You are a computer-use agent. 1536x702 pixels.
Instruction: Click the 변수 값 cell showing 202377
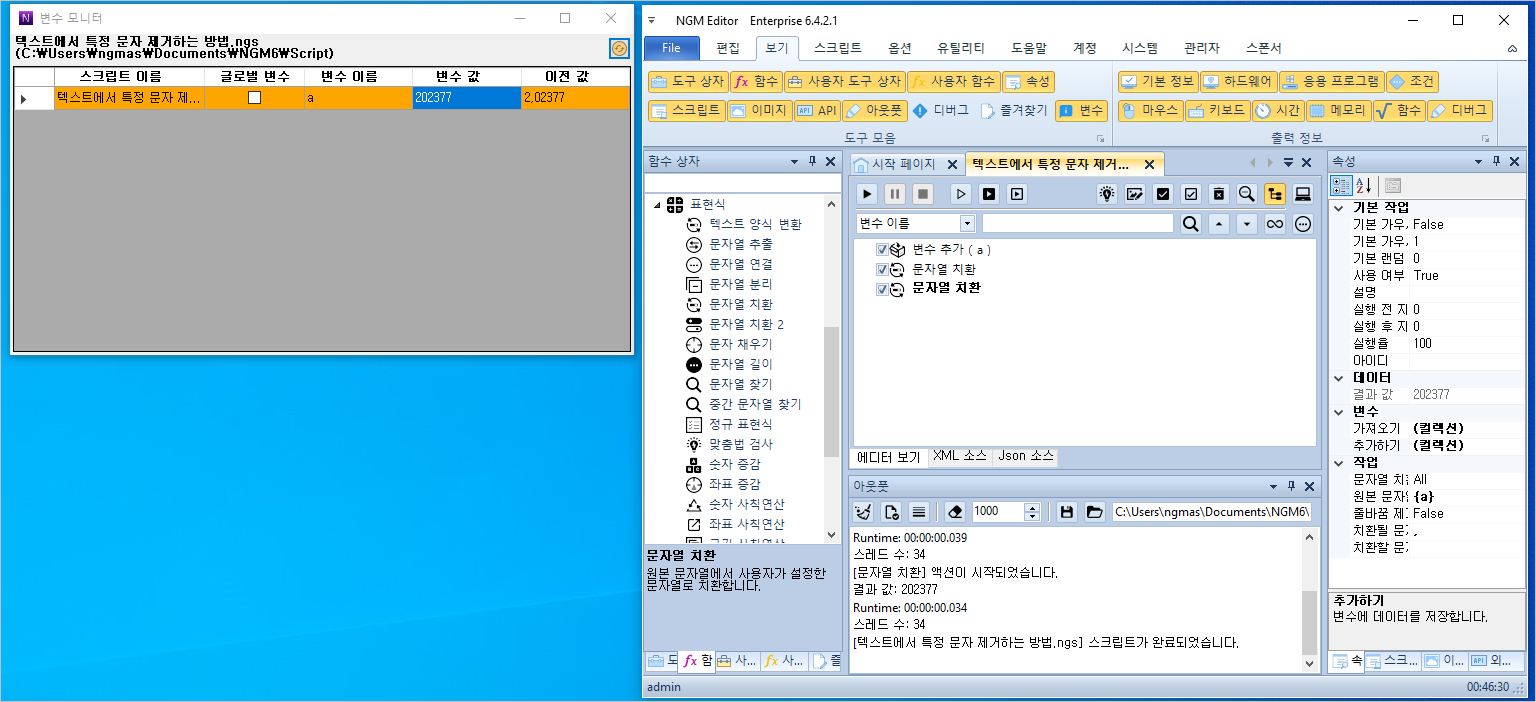466,98
